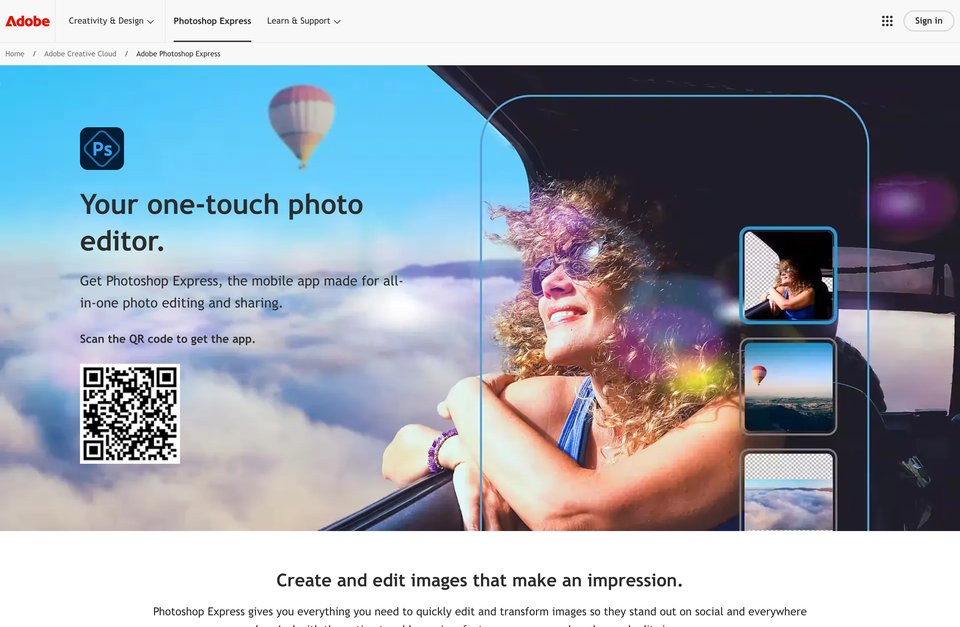Click the heading 'Your one-touch photo editor.'
The image size is (960, 627).
[x=222, y=222]
